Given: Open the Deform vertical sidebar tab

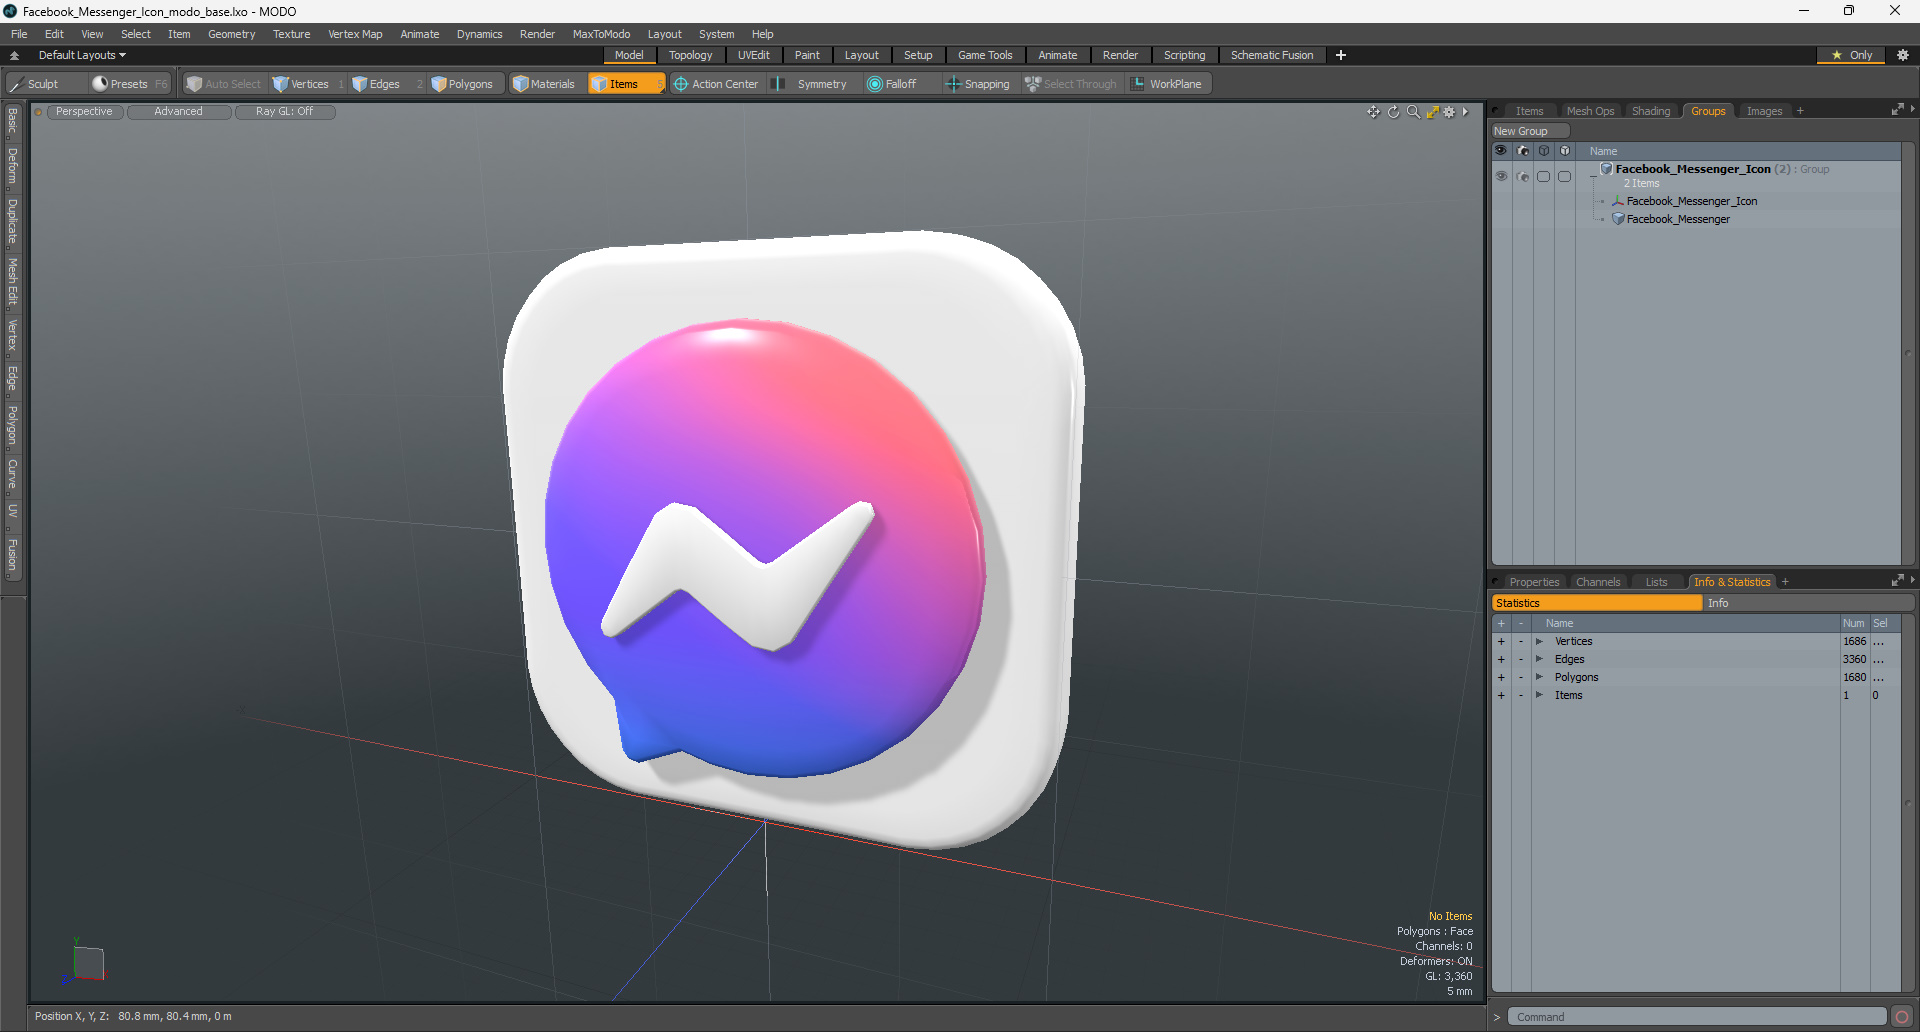Looking at the screenshot, I should (12, 166).
